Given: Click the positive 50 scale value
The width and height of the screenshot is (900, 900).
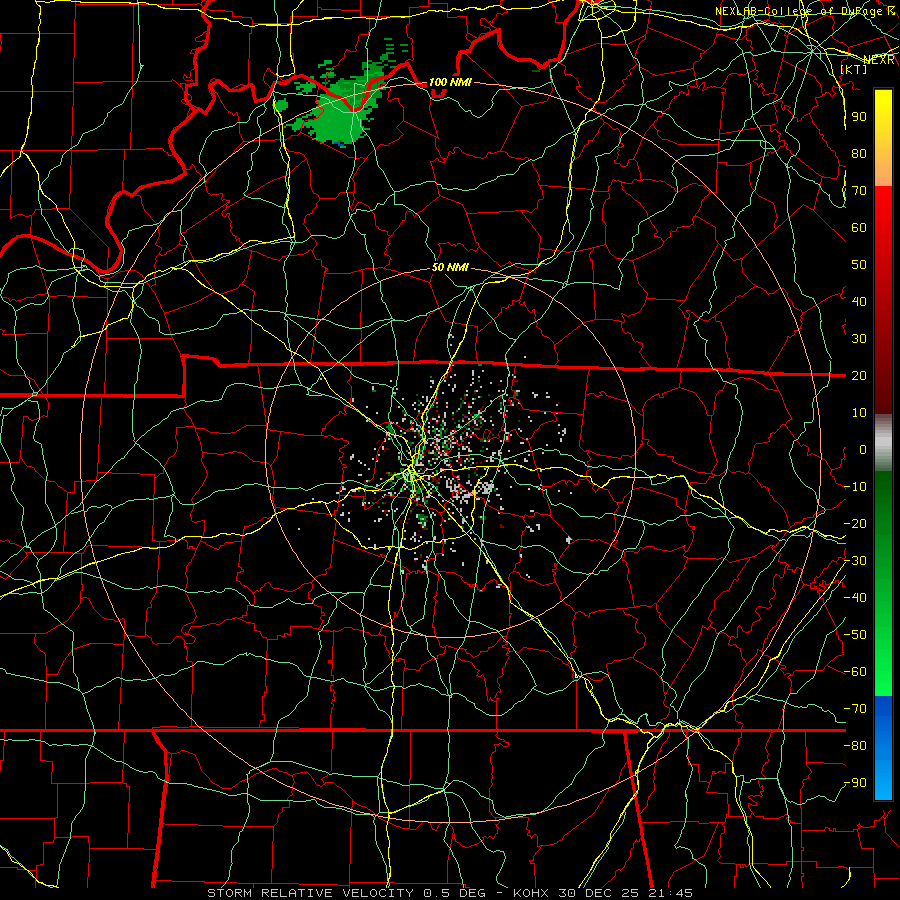Looking at the screenshot, I should 859,265.
